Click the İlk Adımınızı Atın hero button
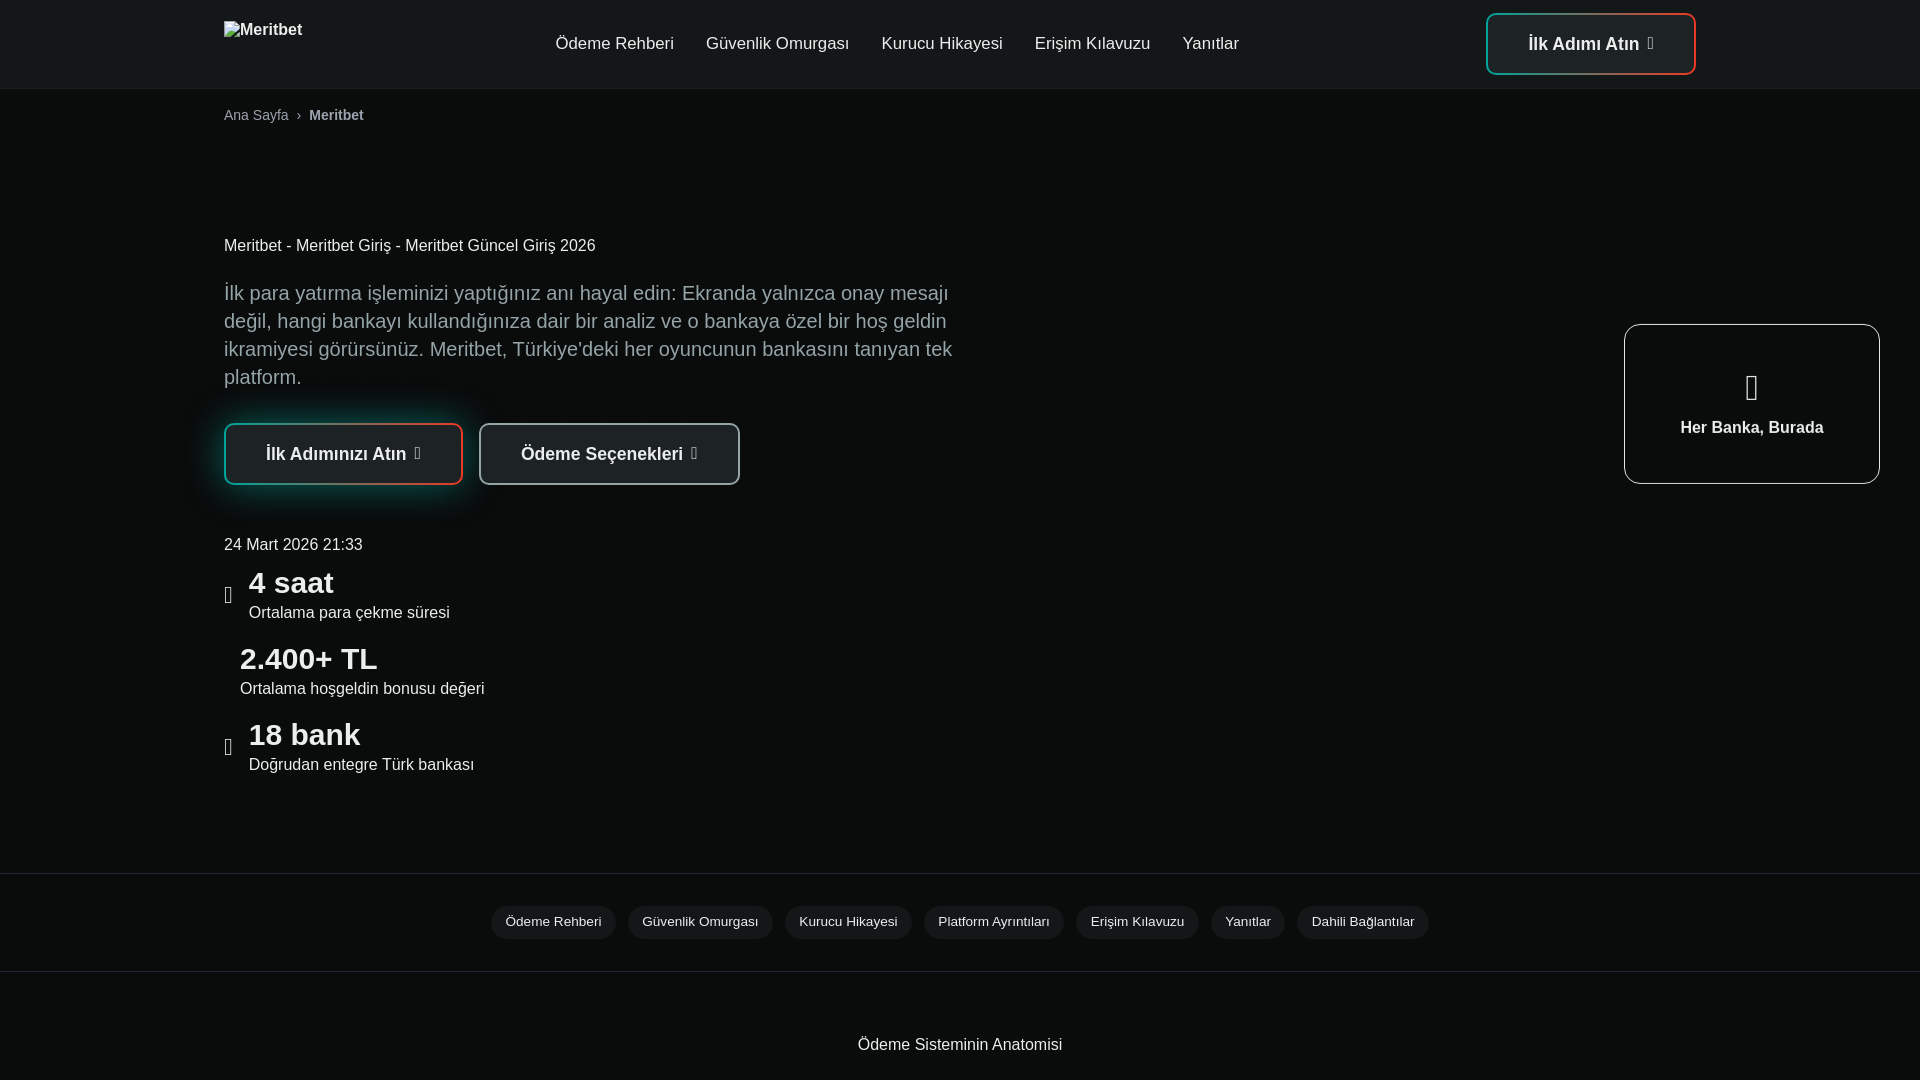The width and height of the screenshot is (1920, 1080). coord(343,454)
